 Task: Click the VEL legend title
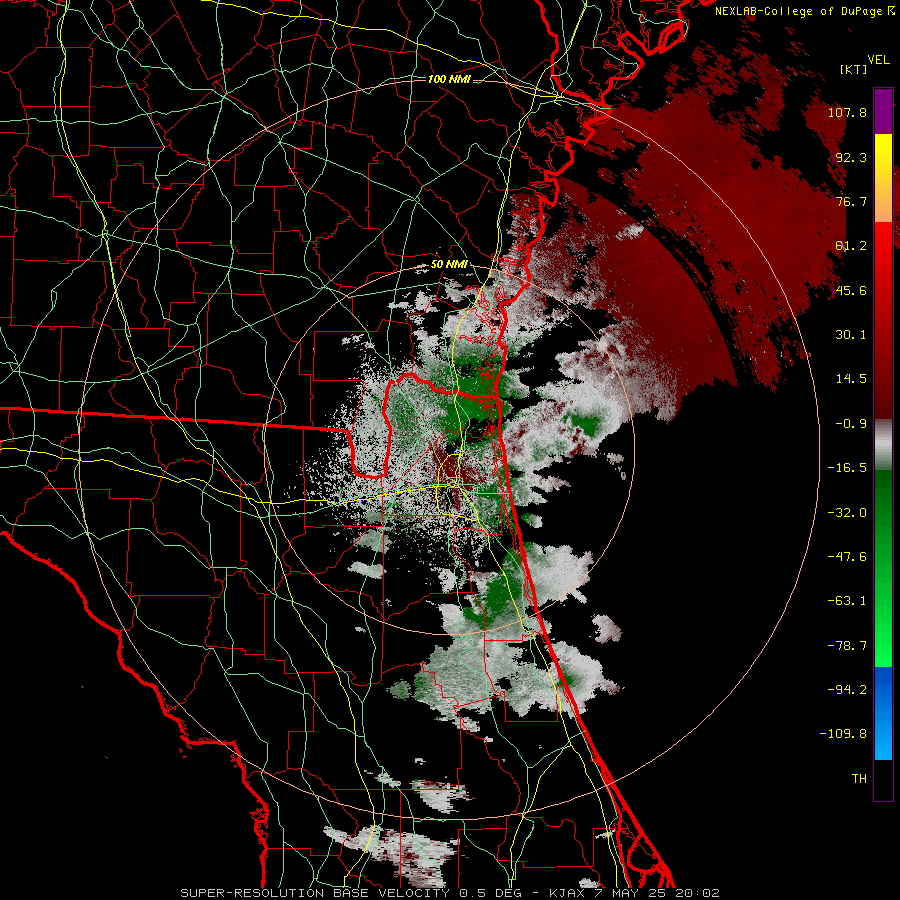[x=878, y=60]
